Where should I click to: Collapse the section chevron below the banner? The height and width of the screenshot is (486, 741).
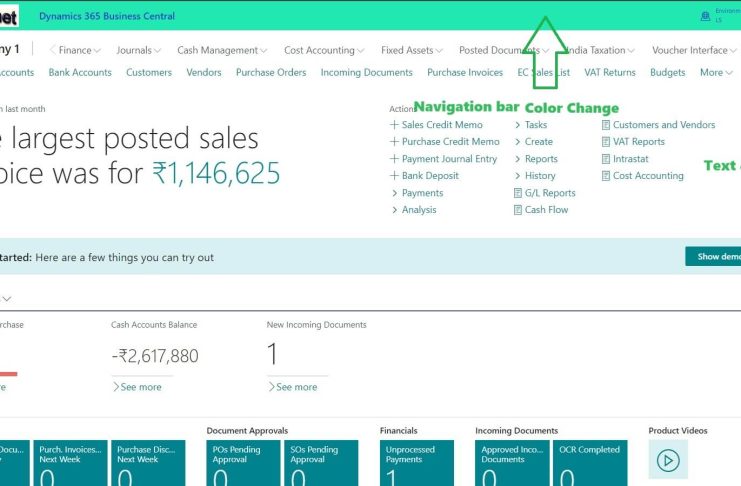[x=7, y=299]
